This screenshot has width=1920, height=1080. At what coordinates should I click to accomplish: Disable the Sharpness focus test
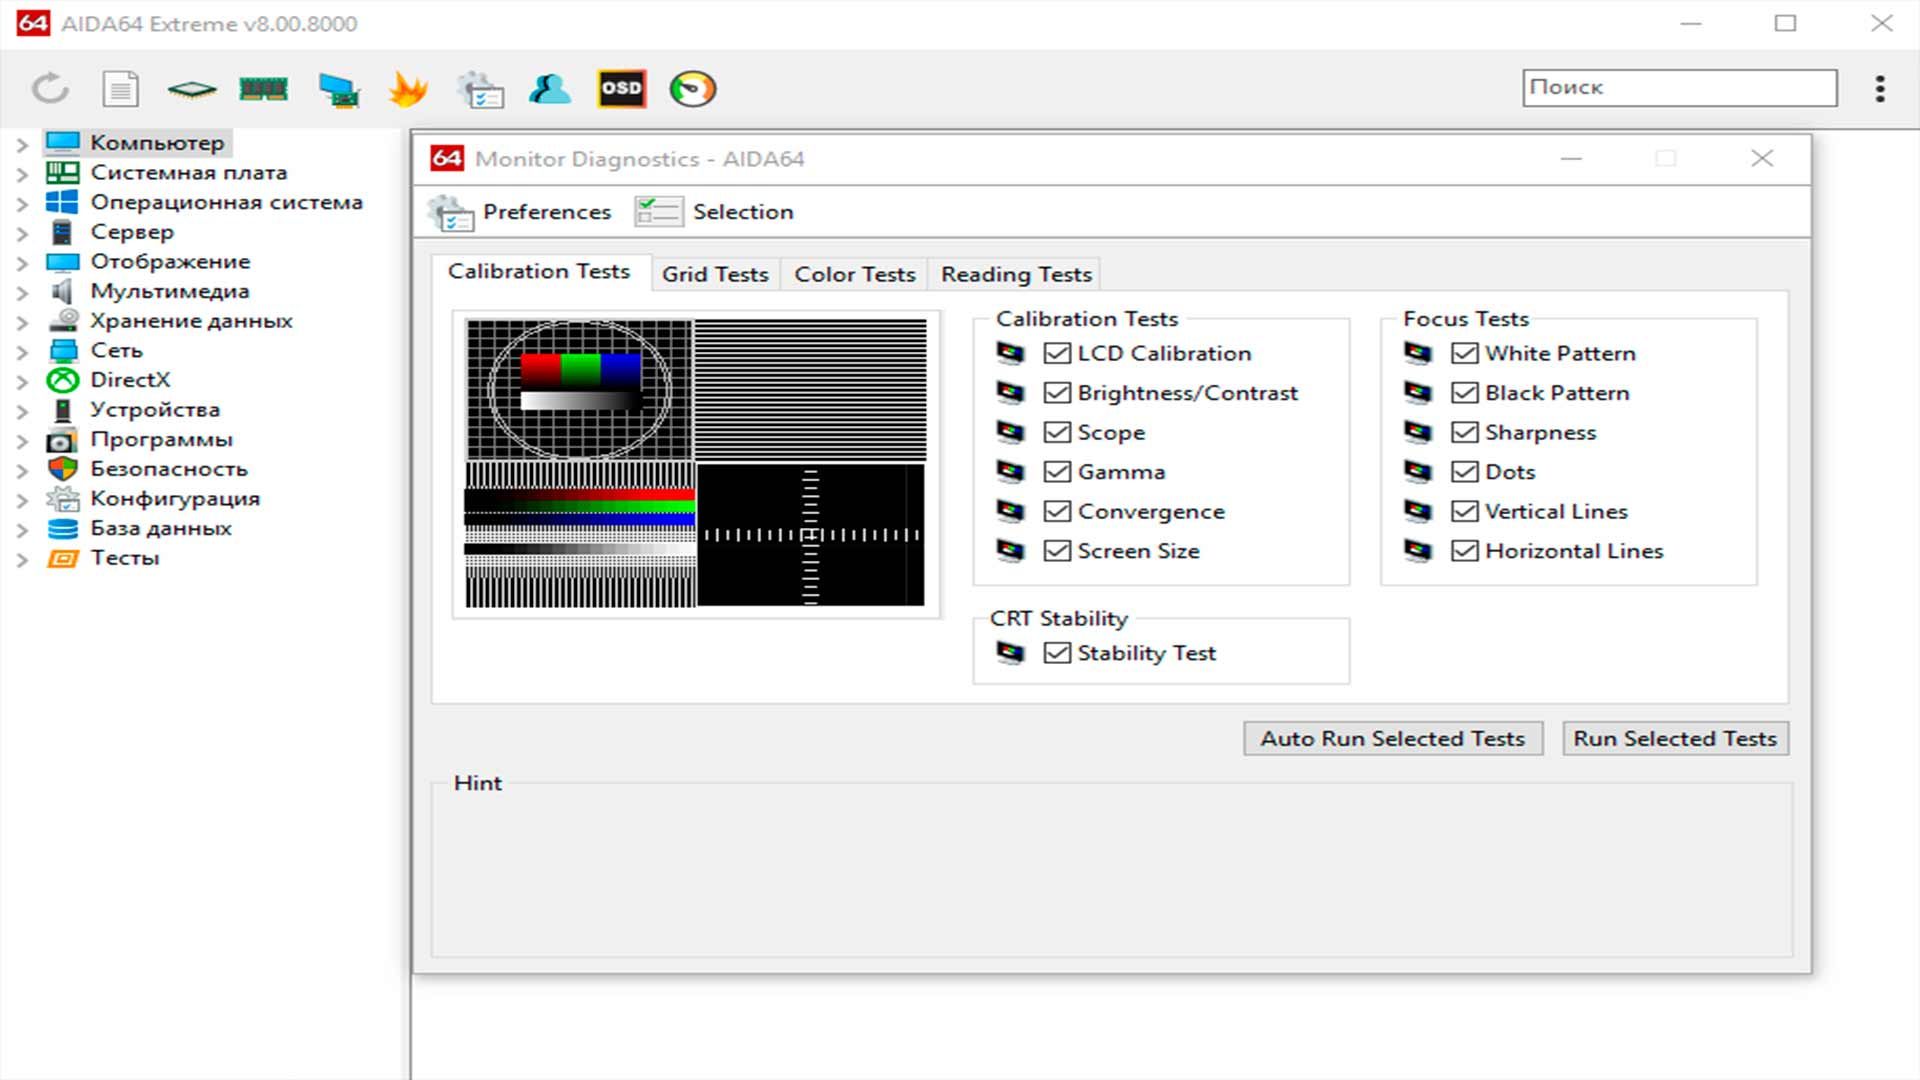click(1464, 432)
